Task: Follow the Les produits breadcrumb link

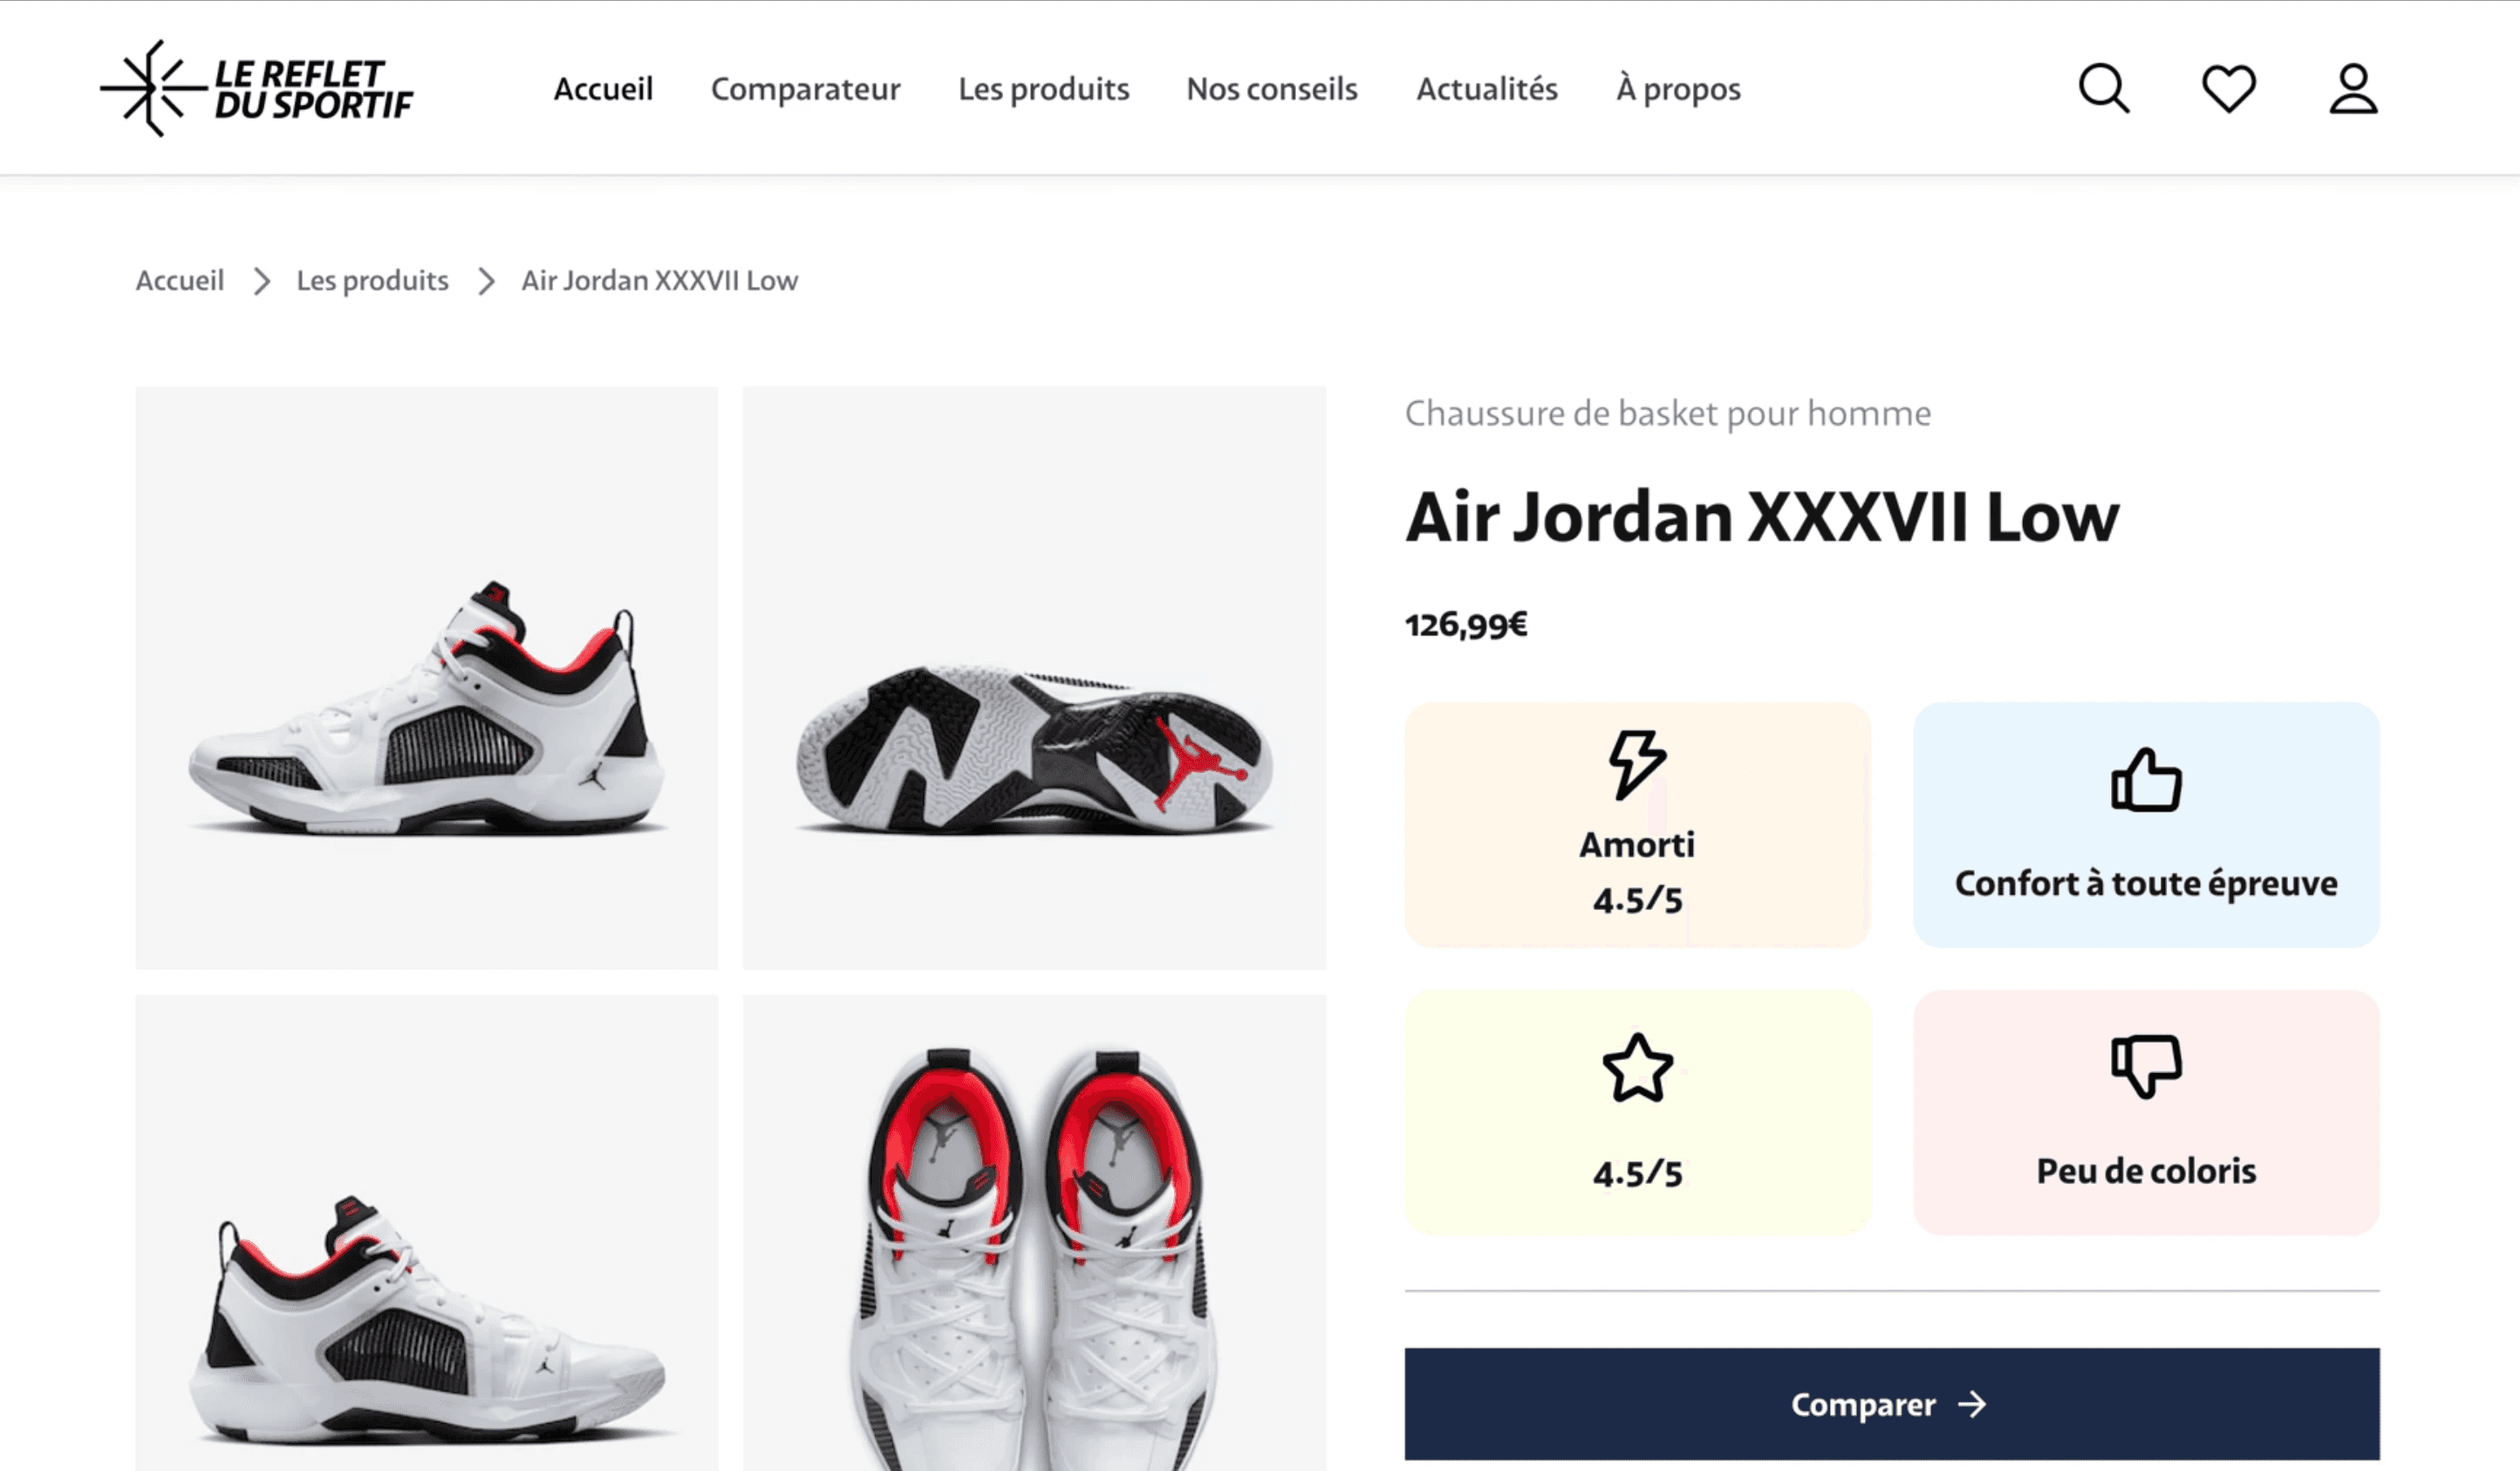Action: [372, 281]
